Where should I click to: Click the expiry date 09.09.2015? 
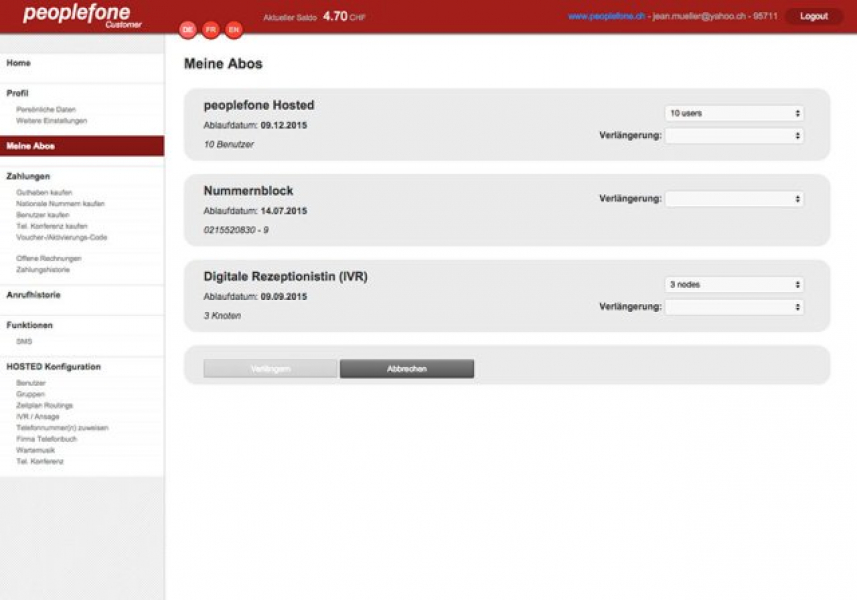(x=284, y=297)
